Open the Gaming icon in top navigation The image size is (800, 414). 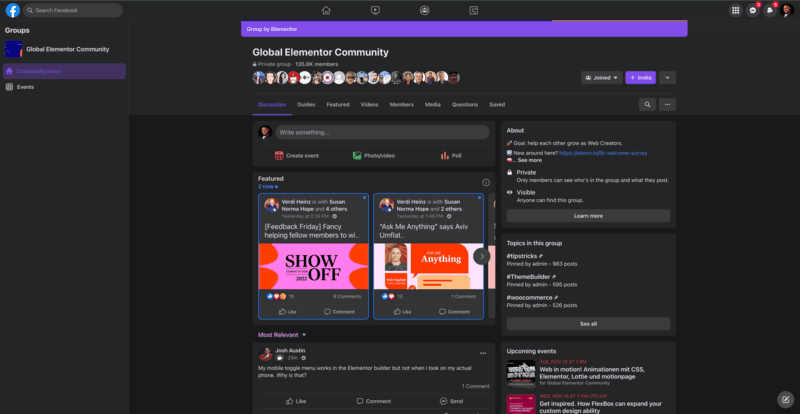[x=473, y=10]
